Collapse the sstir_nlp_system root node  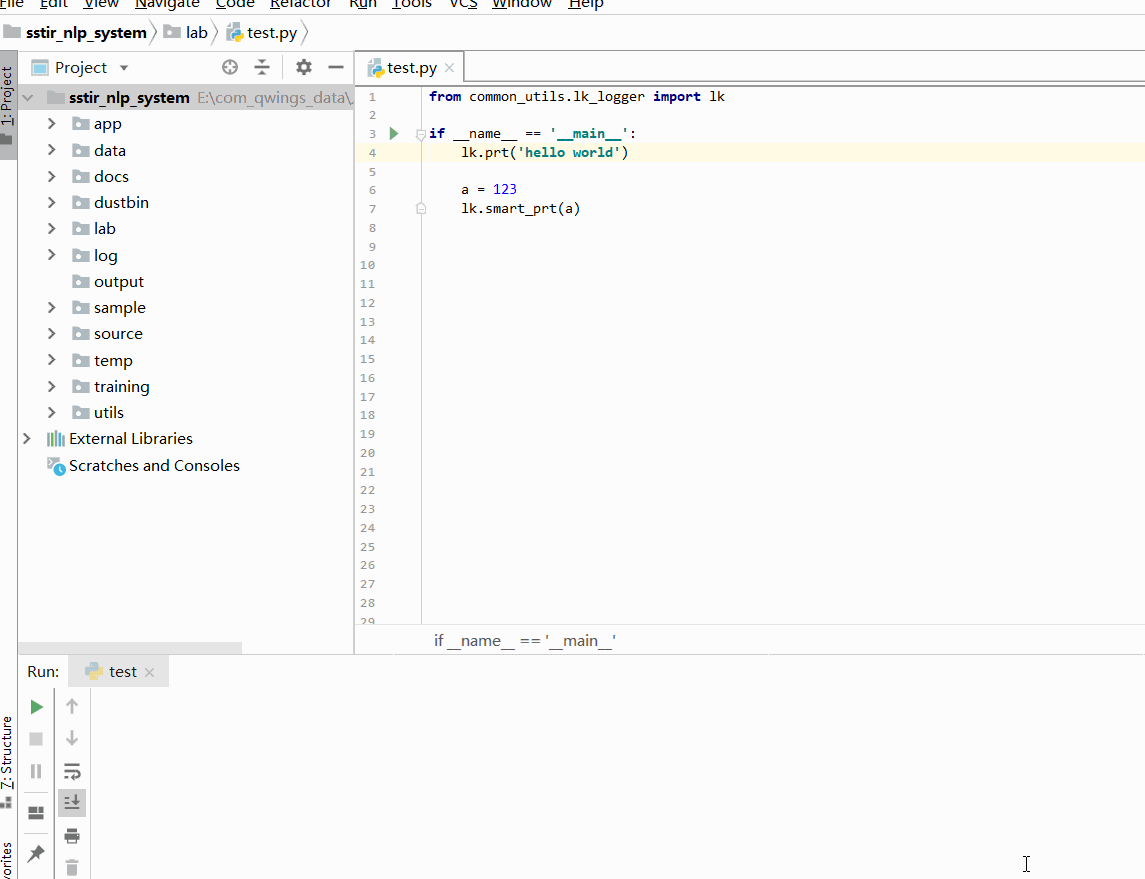coord(28,97)
